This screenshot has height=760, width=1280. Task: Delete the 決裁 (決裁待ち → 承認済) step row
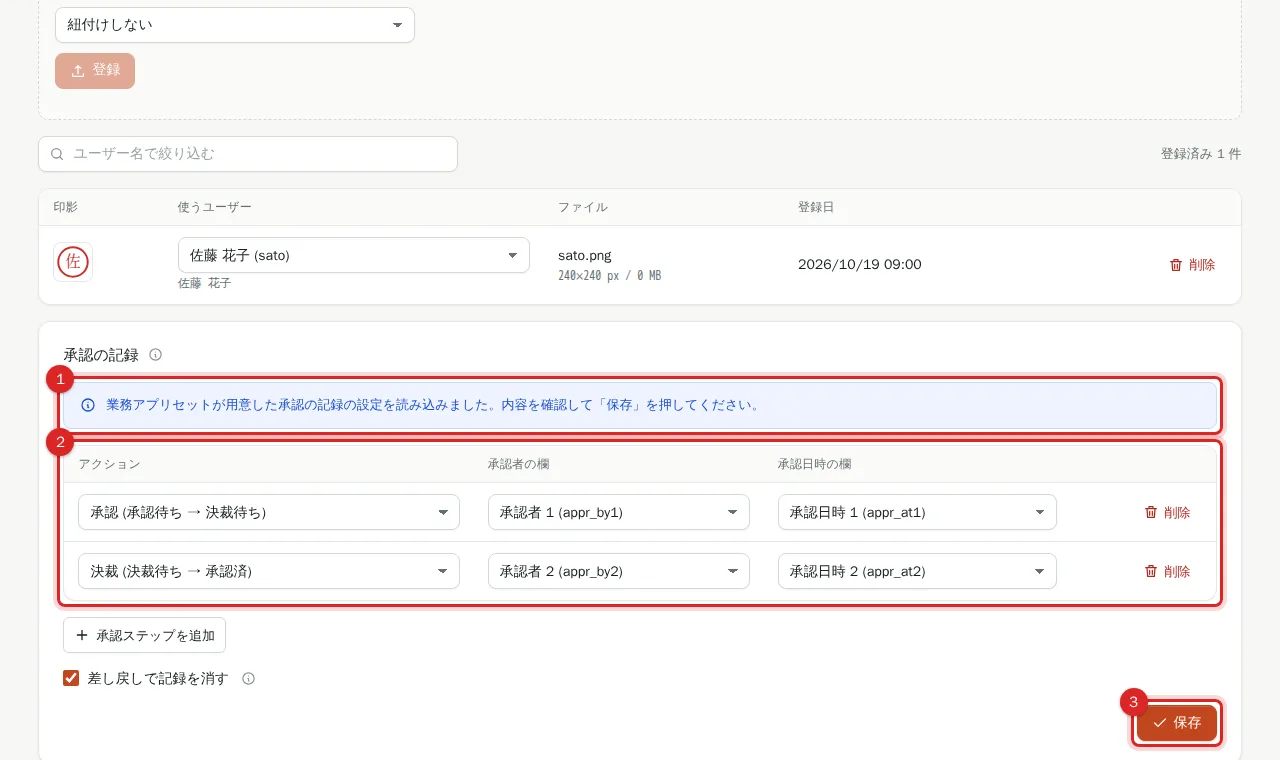point(1167,571)
